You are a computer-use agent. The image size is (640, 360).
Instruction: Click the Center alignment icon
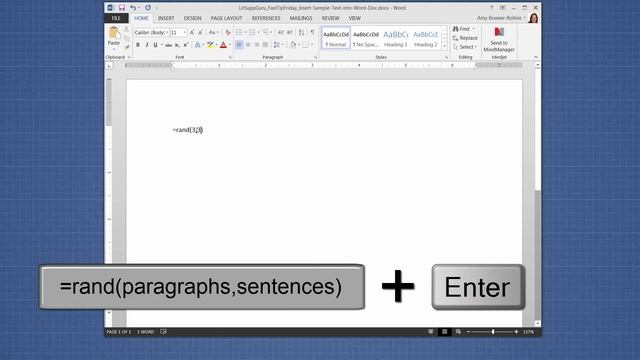[x=248, y=44]
